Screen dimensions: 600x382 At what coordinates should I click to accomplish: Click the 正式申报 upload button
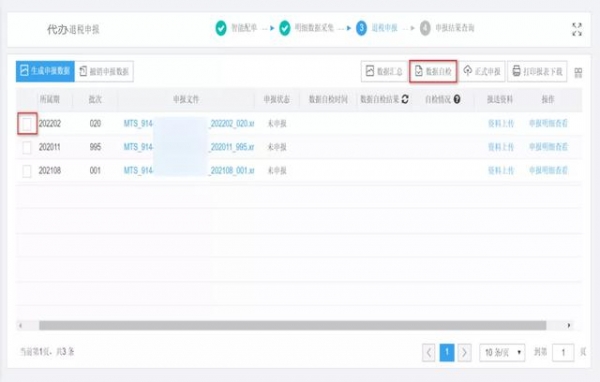tap(482, 71)
